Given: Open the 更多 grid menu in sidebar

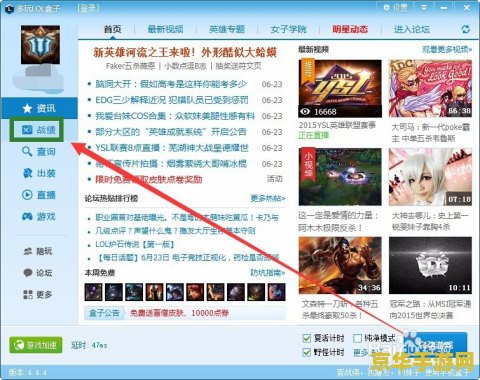Looking at the screenshot, I should coord(38,294).
